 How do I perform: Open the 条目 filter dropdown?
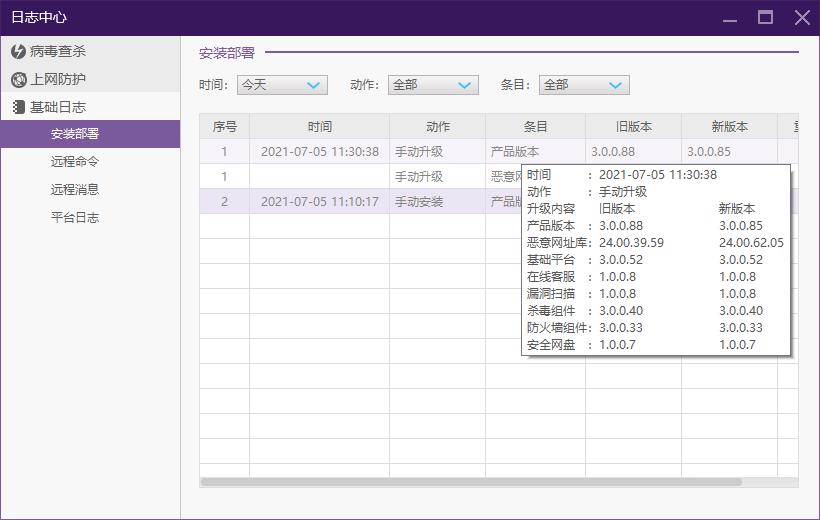[x=584, y=85]
